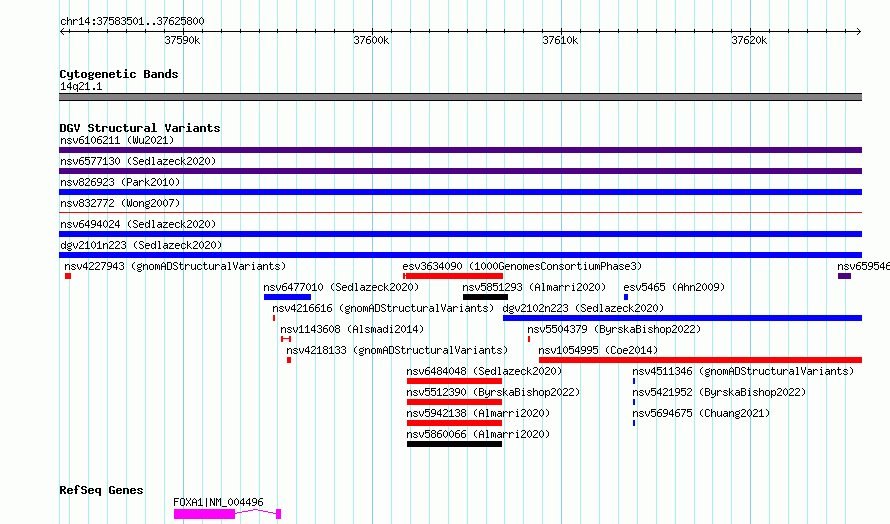Open nsv6484048 (Sedlazeck2020) label
Viewport: 890px width, 524px height.
pos(484,371)
